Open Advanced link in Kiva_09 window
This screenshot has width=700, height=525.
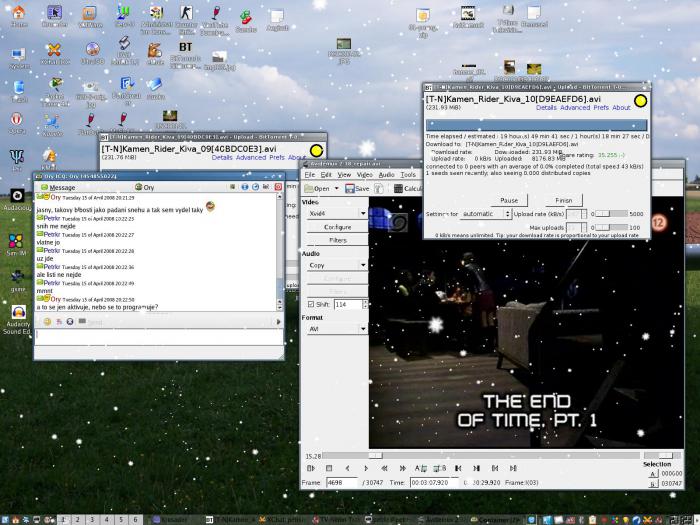click(251, 158)
